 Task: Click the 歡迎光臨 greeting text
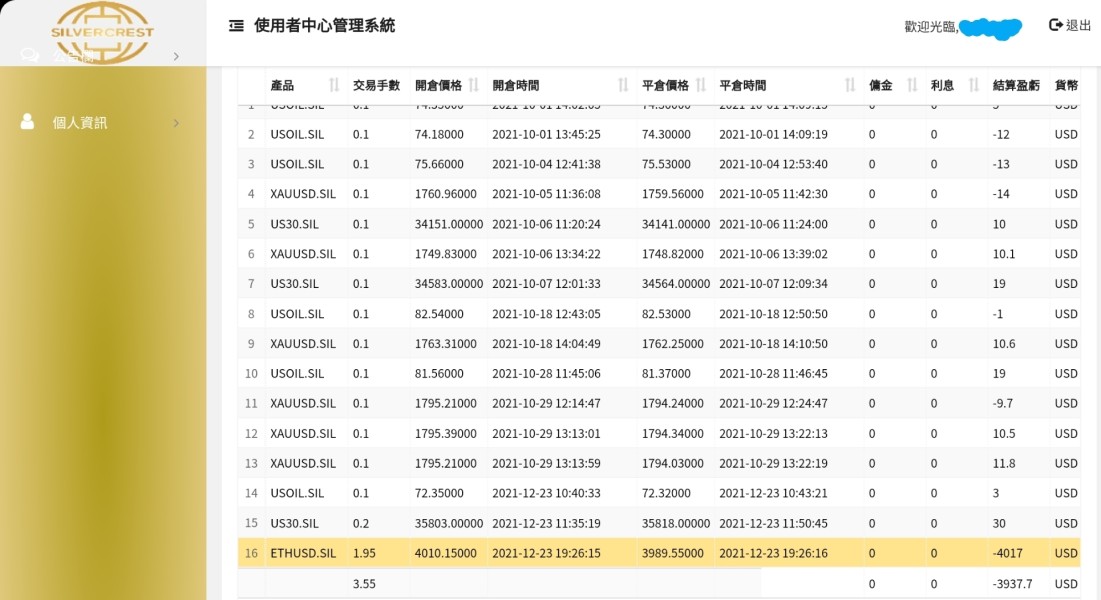click(930, 27)
